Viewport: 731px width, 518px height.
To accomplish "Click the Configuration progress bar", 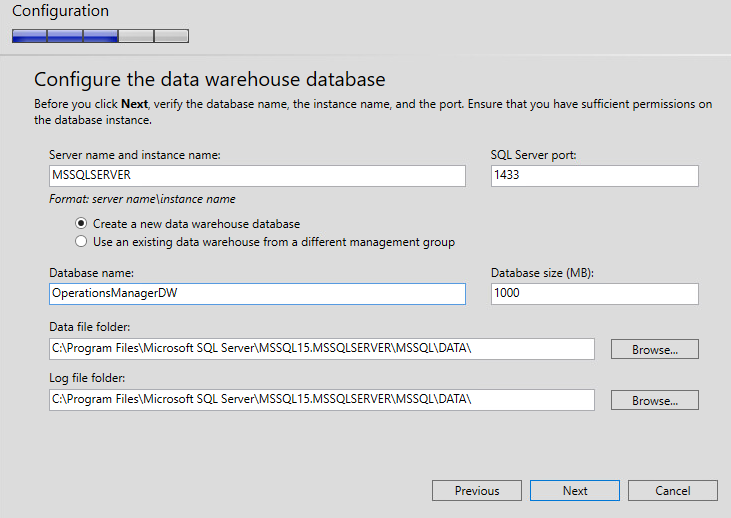I will tap(100, 36).
